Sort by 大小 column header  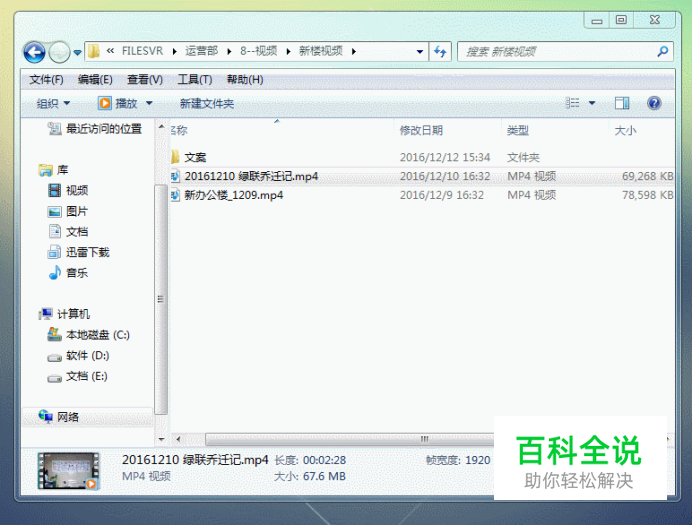click(625, 131)
